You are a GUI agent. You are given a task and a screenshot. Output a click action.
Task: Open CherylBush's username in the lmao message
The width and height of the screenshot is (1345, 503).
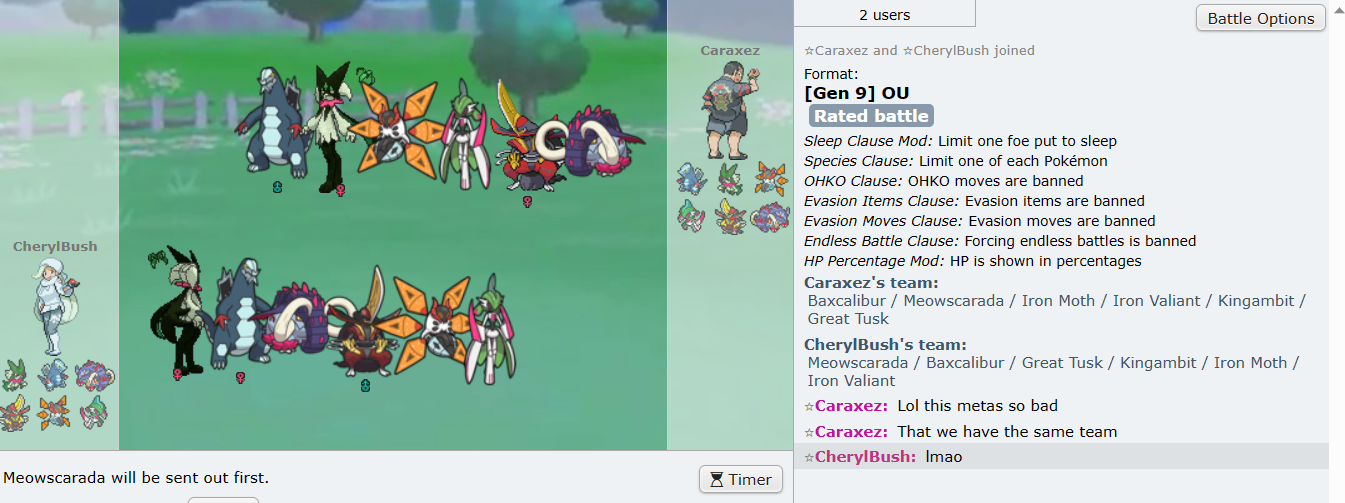[865, 457]
